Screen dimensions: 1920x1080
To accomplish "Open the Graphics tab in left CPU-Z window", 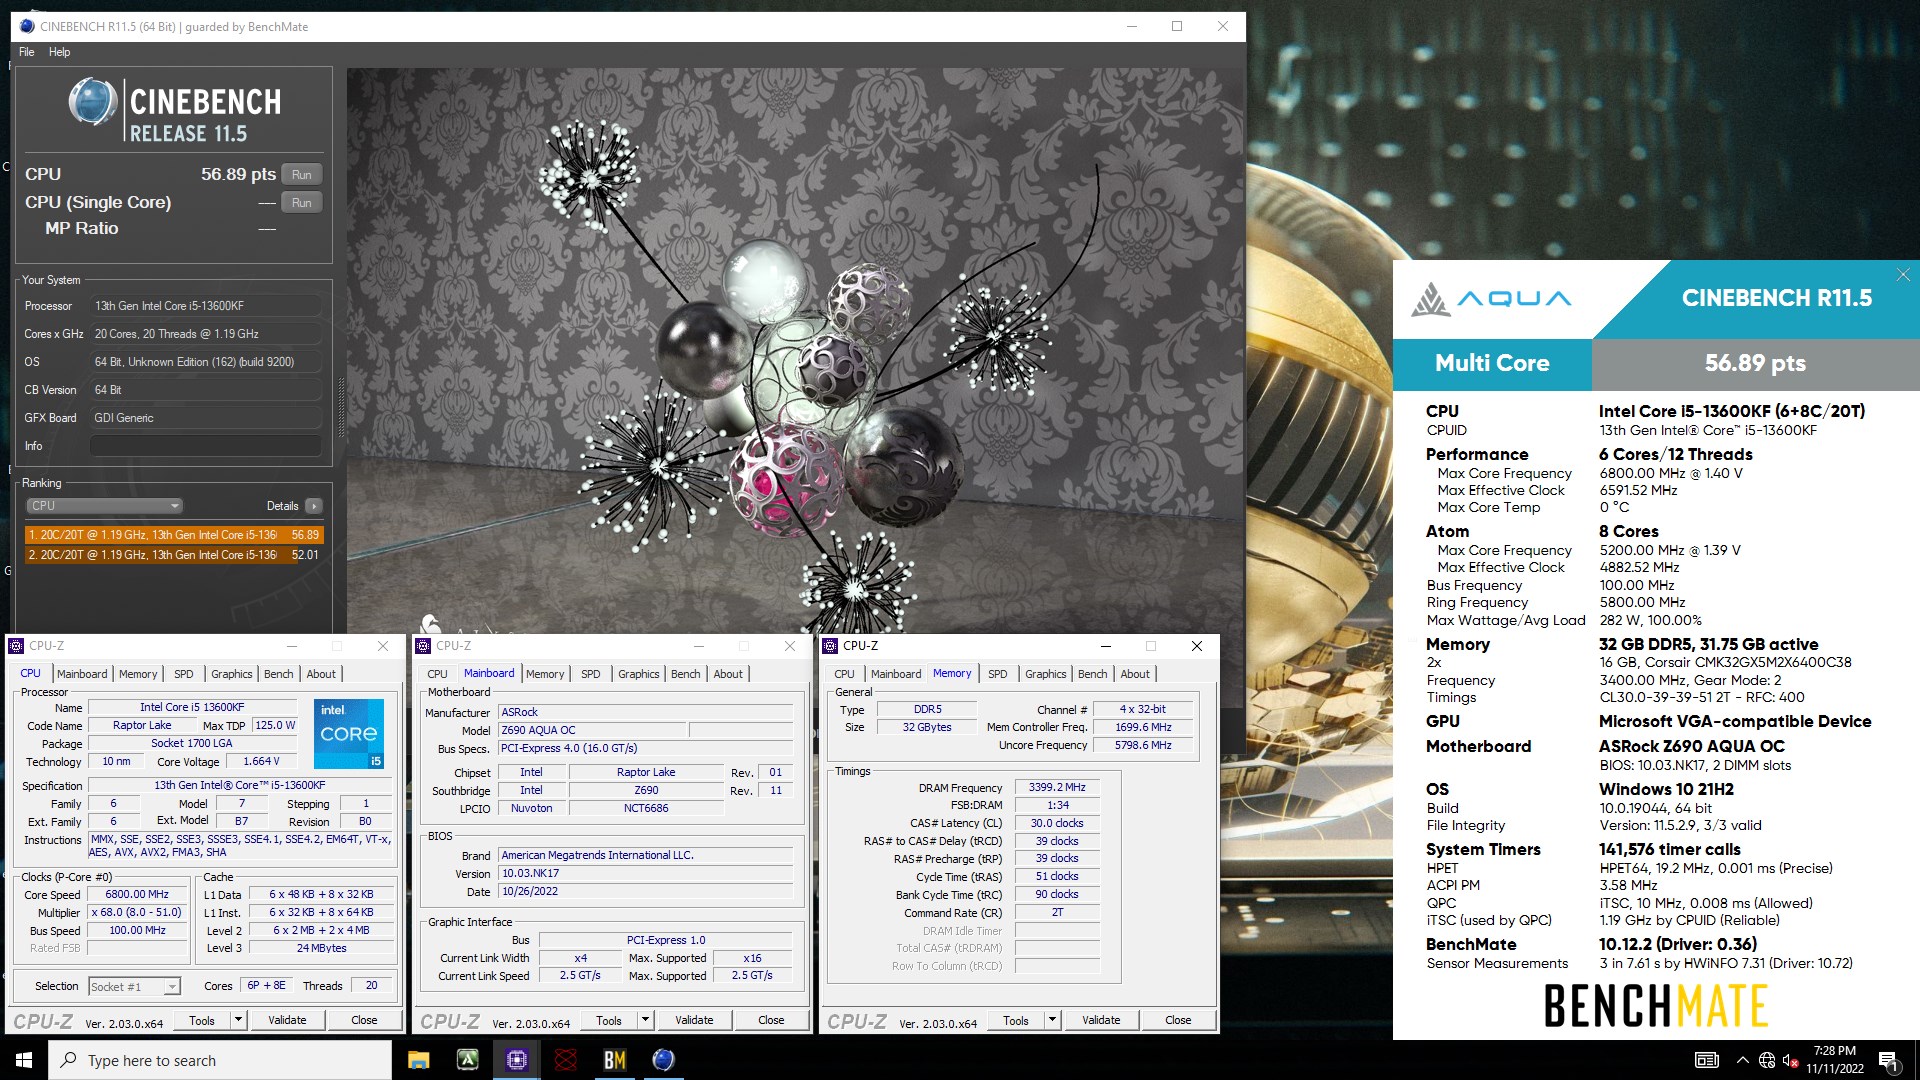I will (x=232, y=674).
